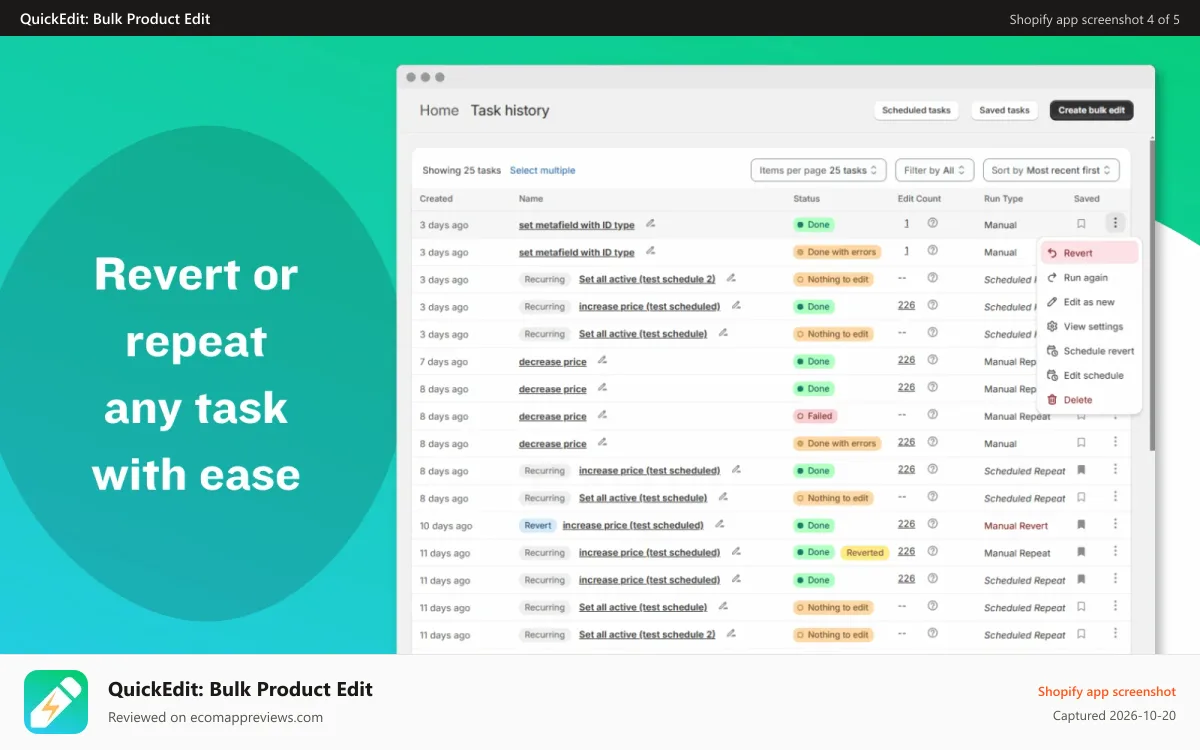Open three-dot menu on 11 days ago 'test schedule 2' row
The height and width of the screenshot is (750, 1200).
1115,633
